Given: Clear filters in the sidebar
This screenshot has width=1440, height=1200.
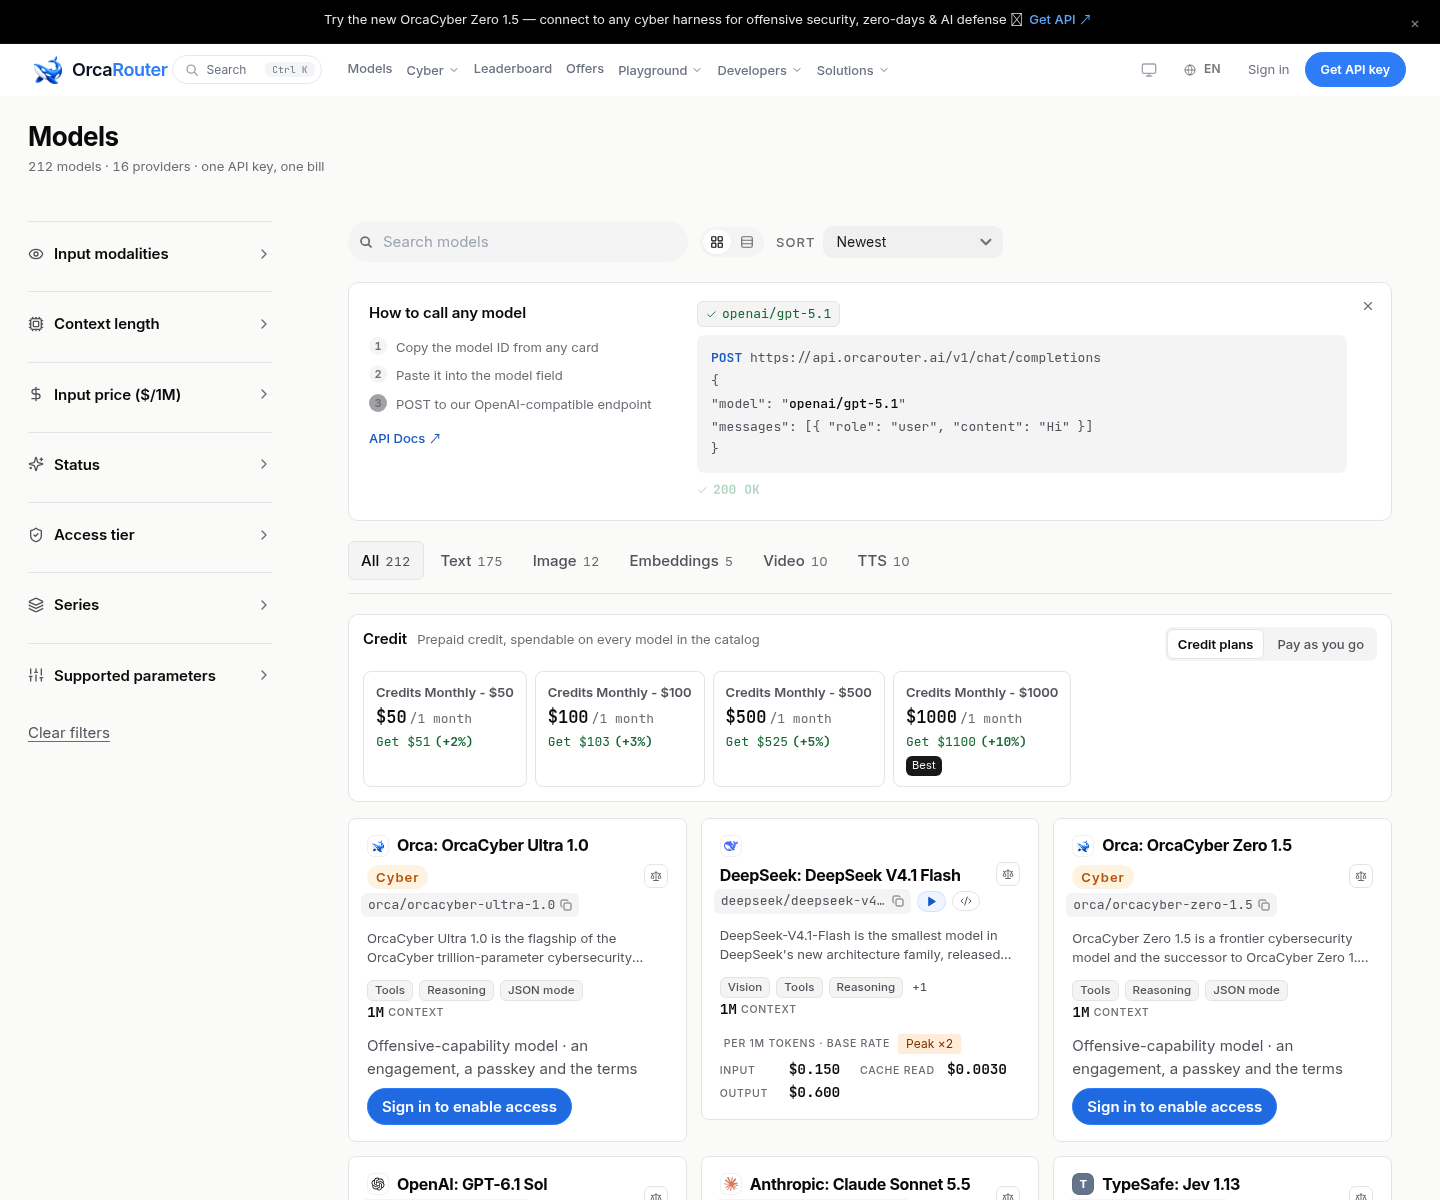Looking at the screenshot, I should click(x=69, y=733).
